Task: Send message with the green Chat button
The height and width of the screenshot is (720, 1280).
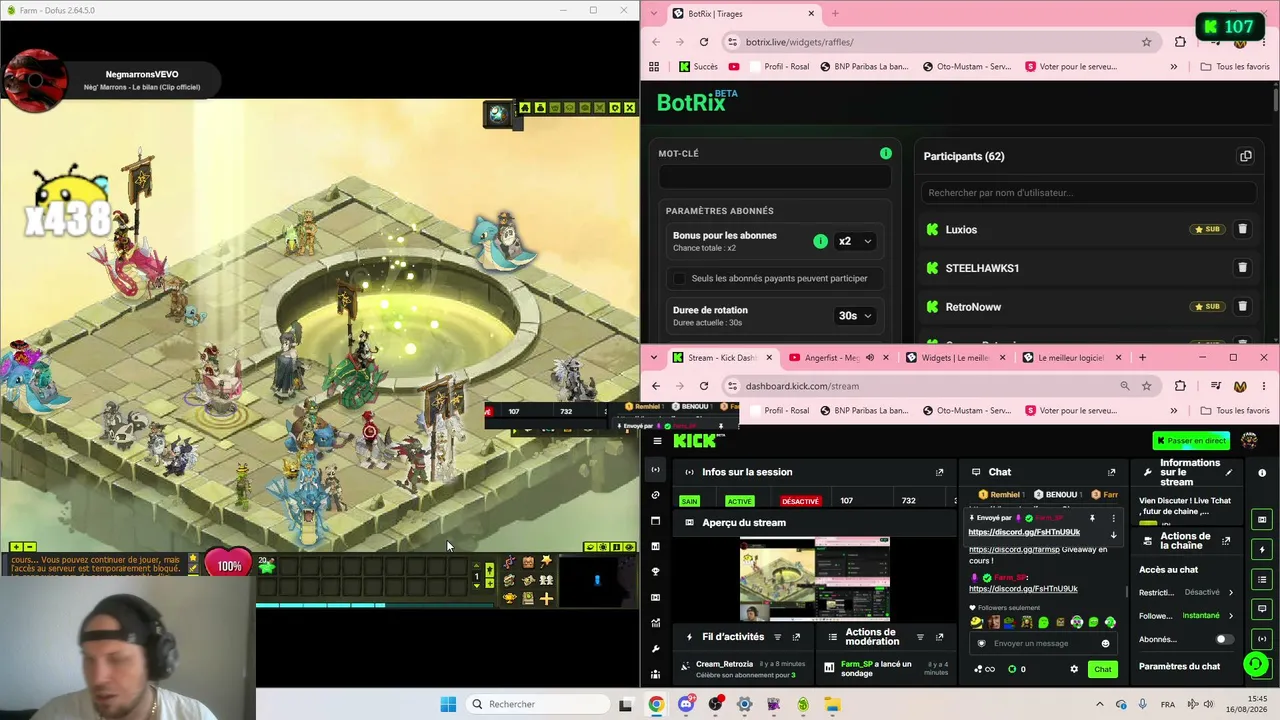Action: click(x=1102, y=669)
